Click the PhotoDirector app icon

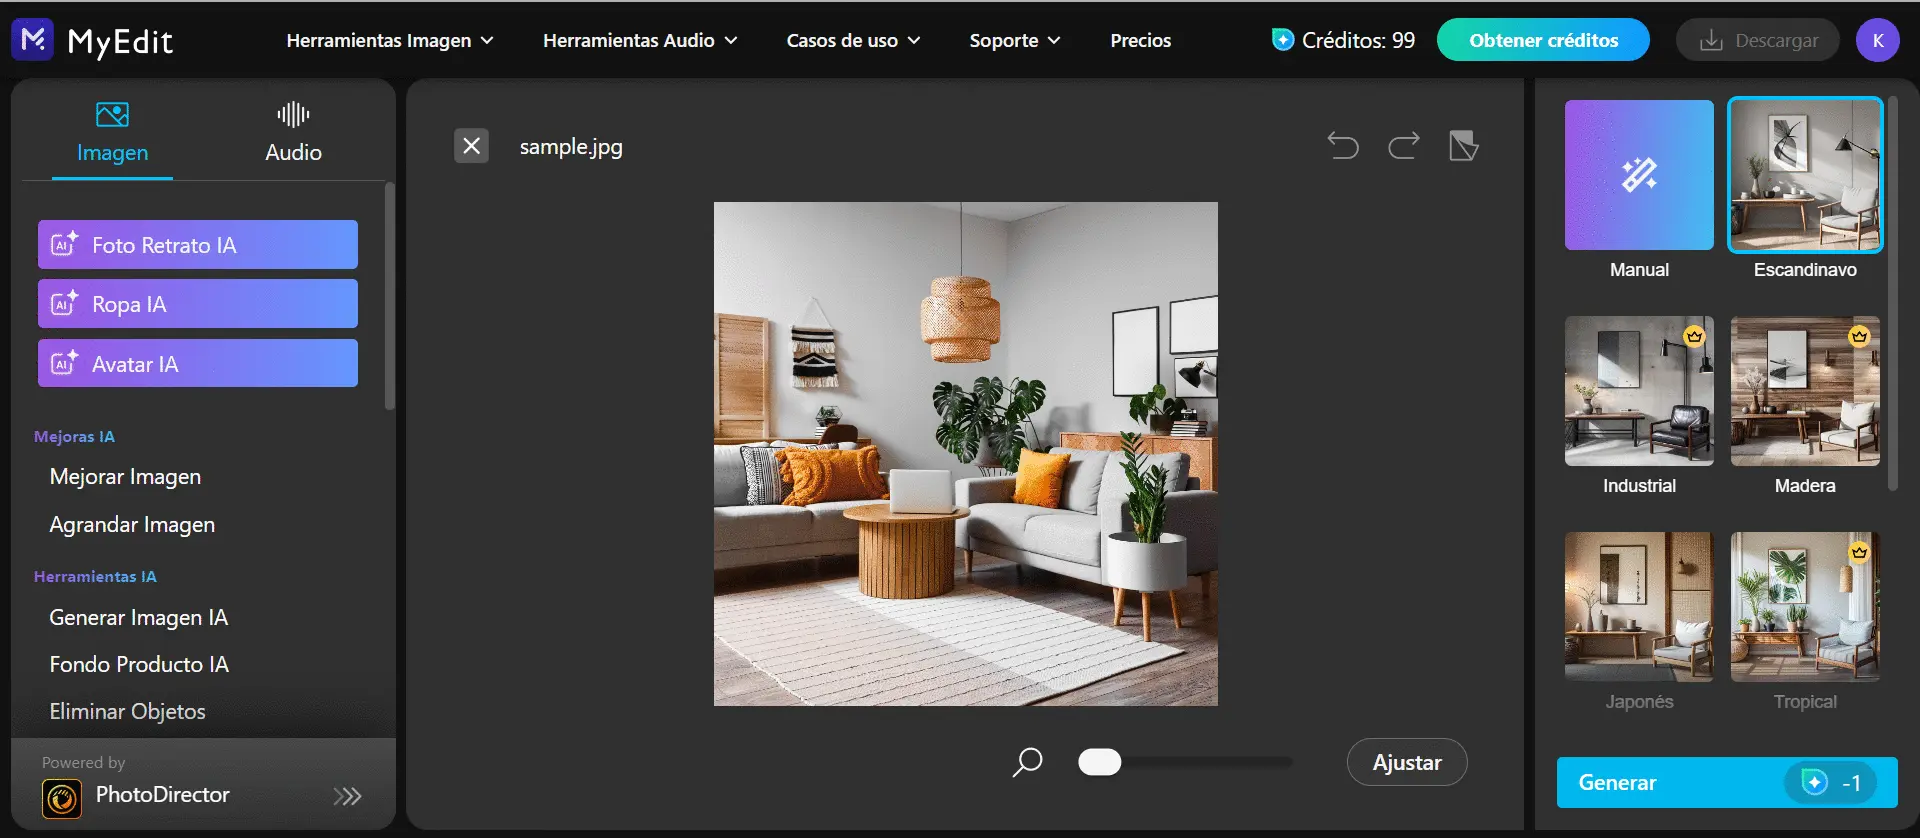tap(62, 798)
